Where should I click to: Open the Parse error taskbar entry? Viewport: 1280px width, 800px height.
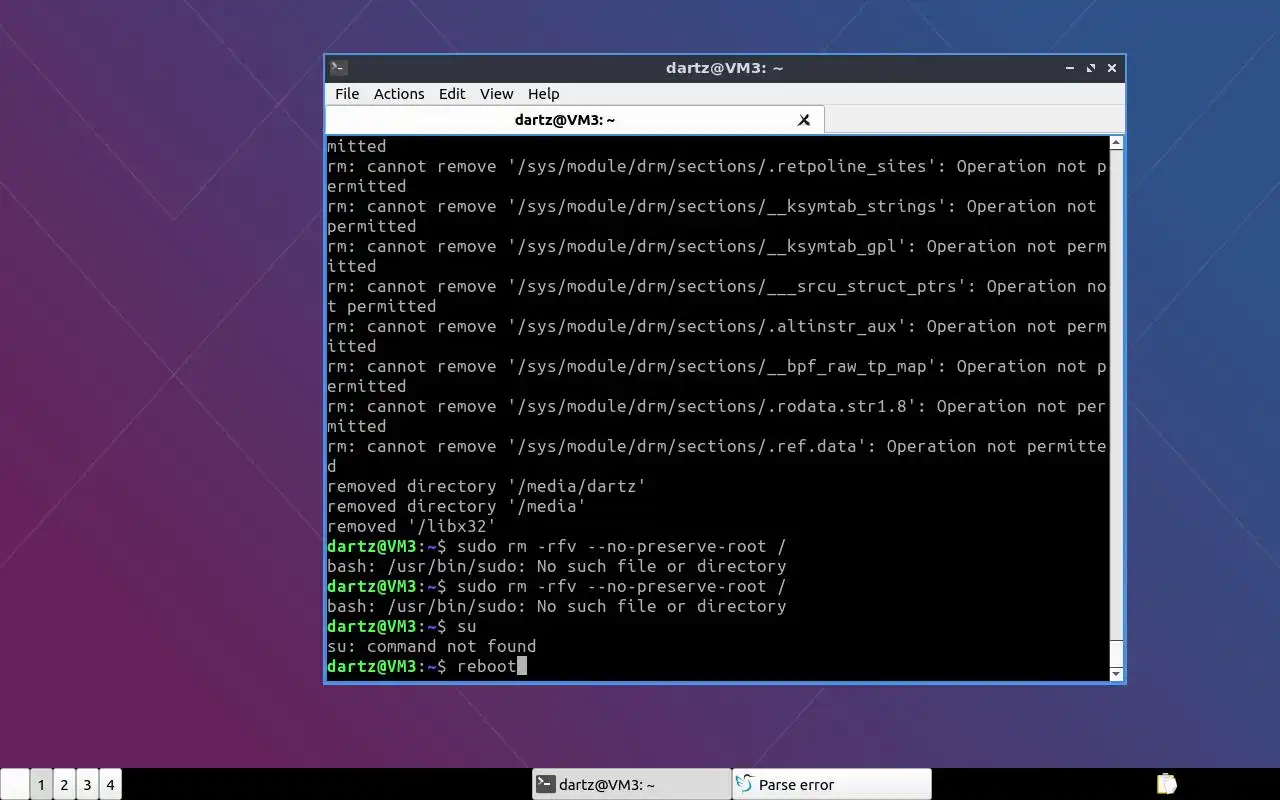coord(832,785)
